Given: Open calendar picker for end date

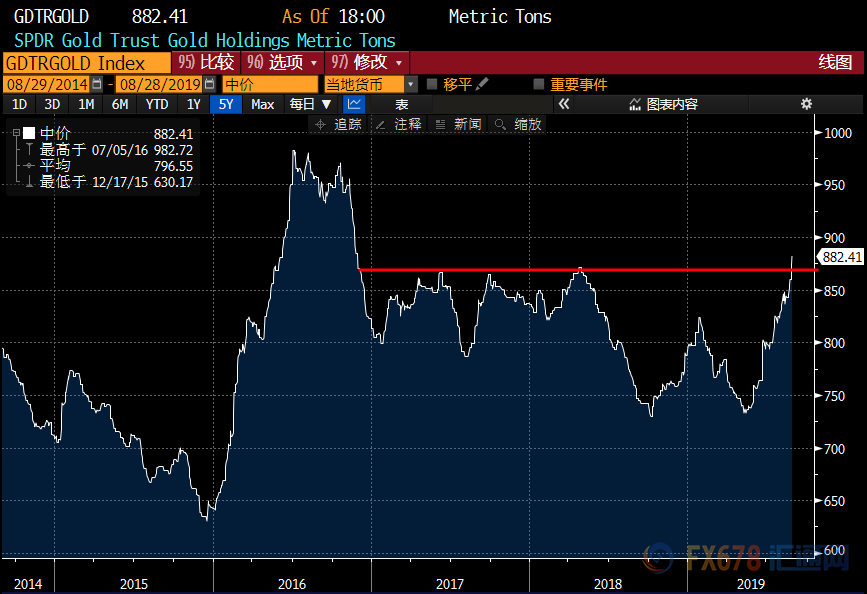Looking at the screenshot, I should (210, 84).
